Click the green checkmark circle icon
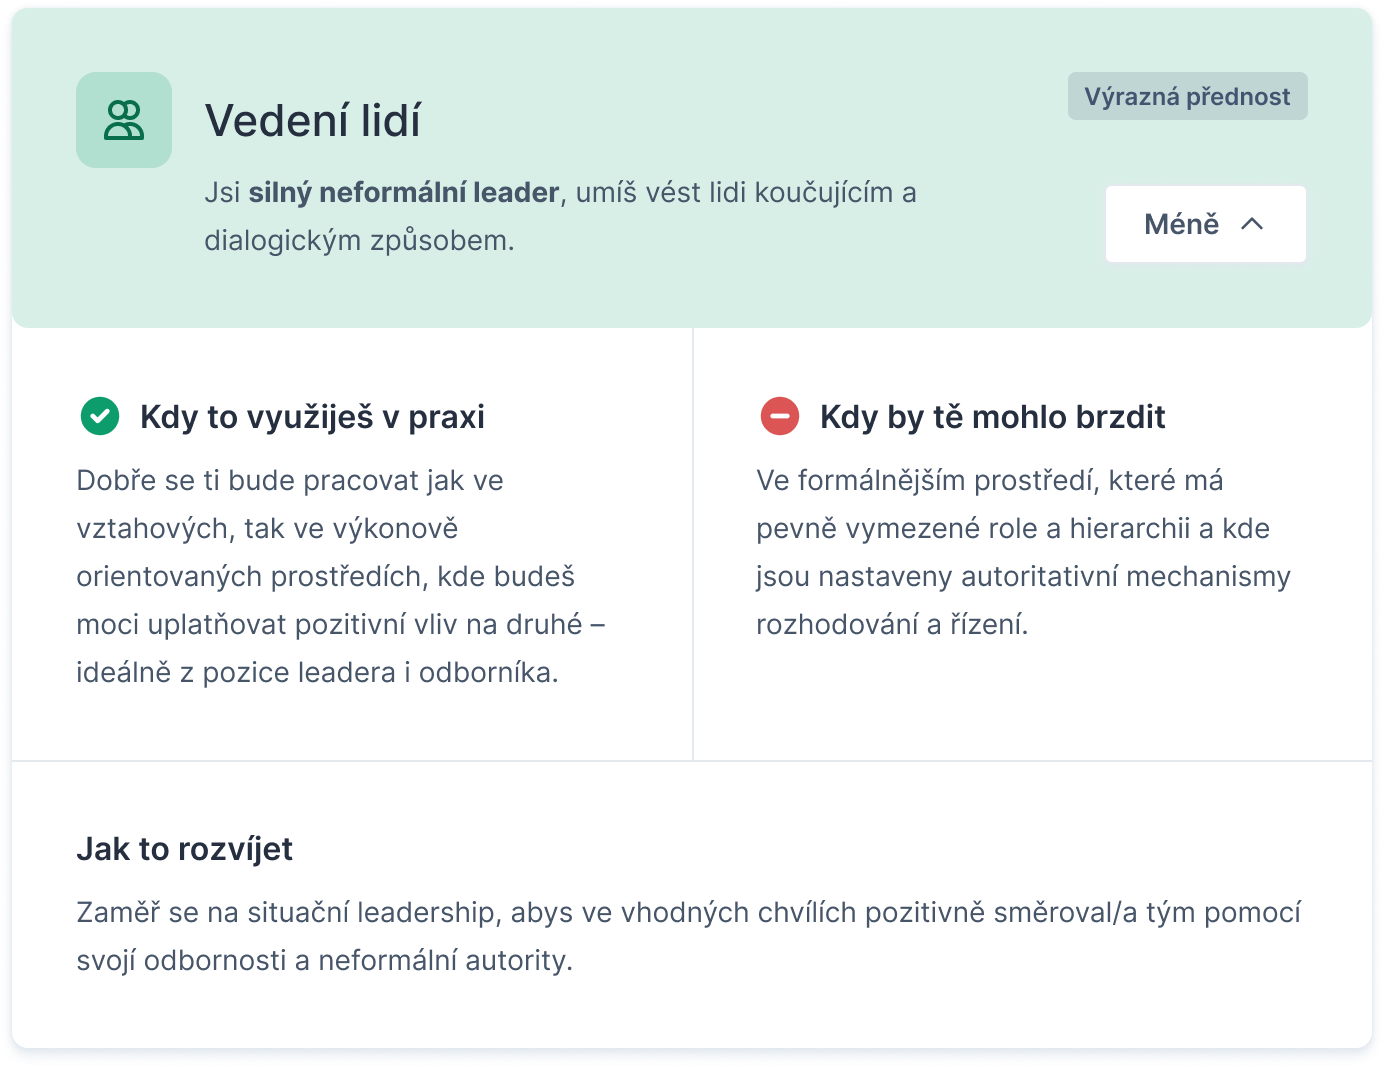The image size is (1384, 1068). [100, 416]
